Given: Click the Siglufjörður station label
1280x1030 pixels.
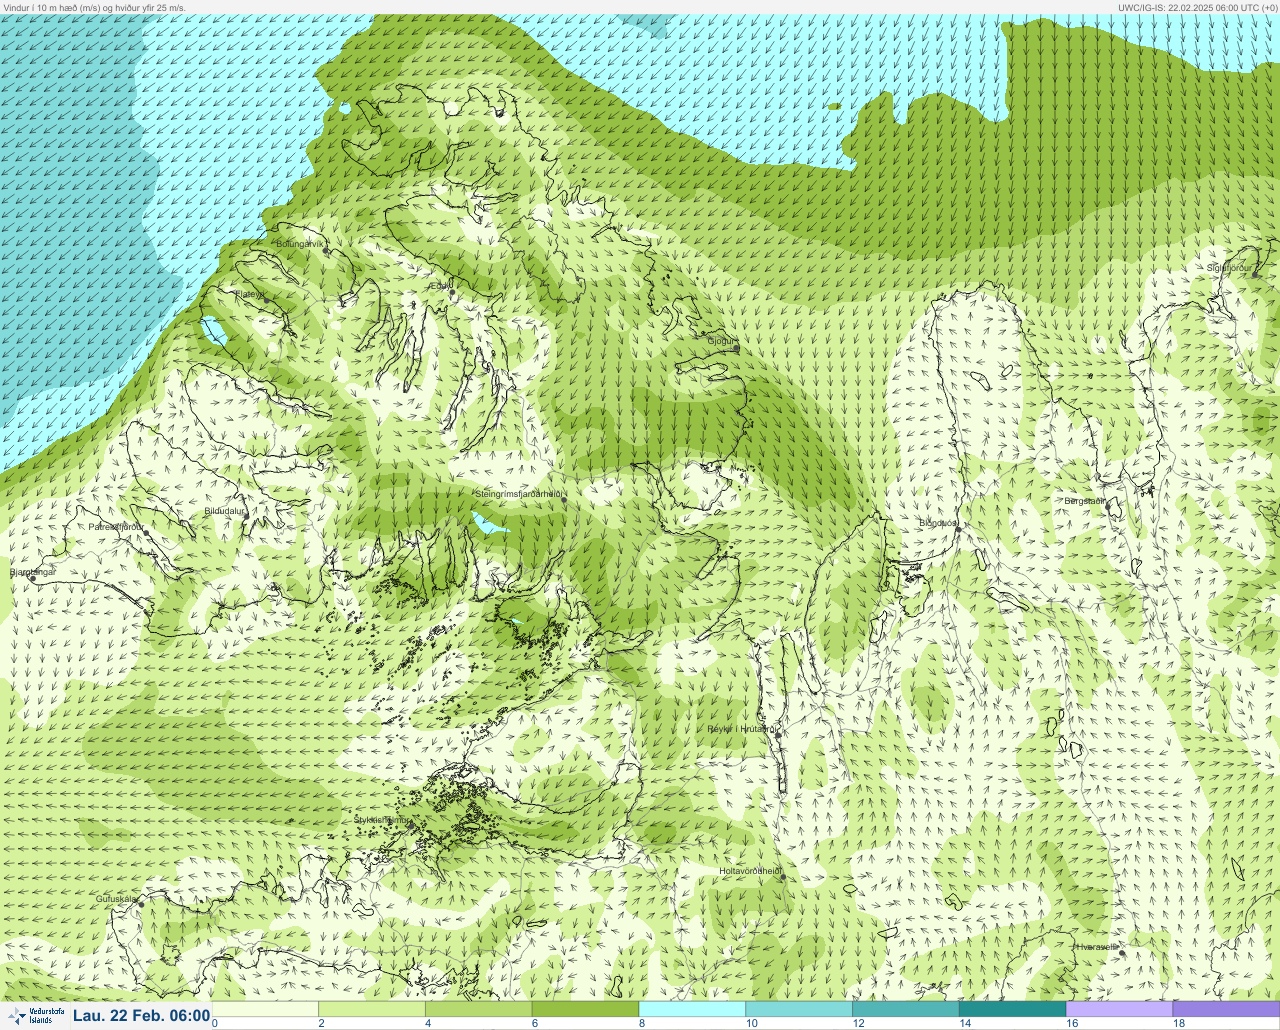Looking at the screenshot, I should [x=1229, y=268].
